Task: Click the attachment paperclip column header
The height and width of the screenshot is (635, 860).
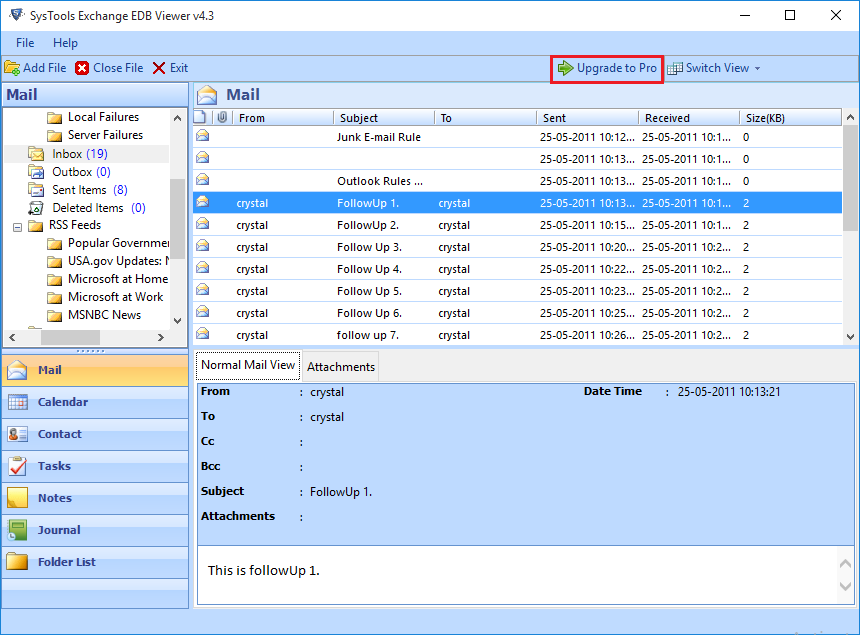Action: pyautogui.click(x=222, y=117)
